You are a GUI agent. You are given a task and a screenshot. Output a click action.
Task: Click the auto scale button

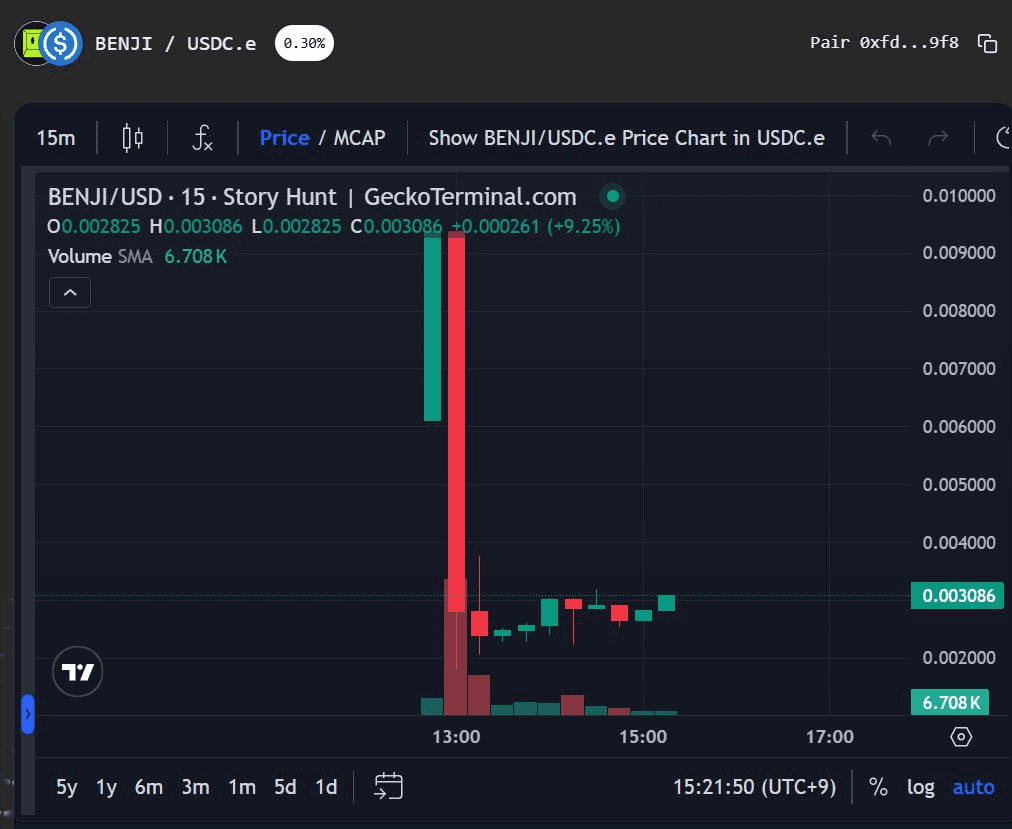click(x=973, y=787)
